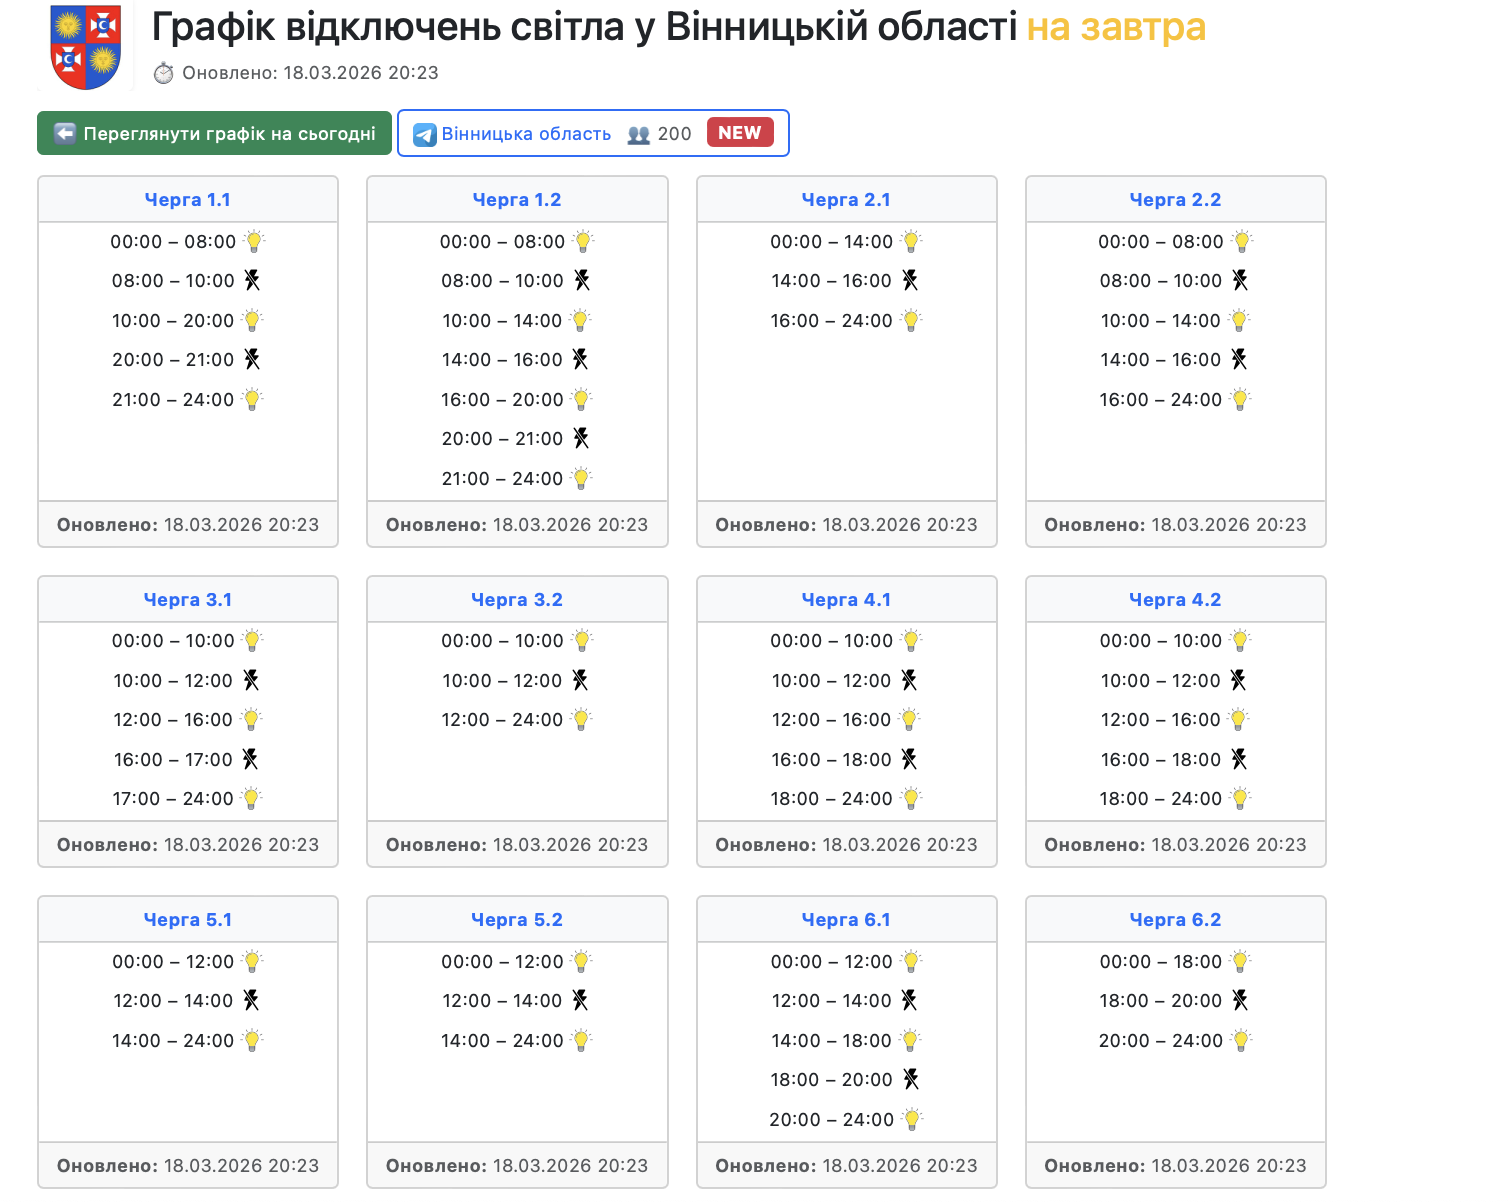The width and height of the screenshot is (1508, 1202).
Task: Click the light bulb for Черга 3.2 12:00–24:00
Action: pyautogui.click(x=581, y=719)
